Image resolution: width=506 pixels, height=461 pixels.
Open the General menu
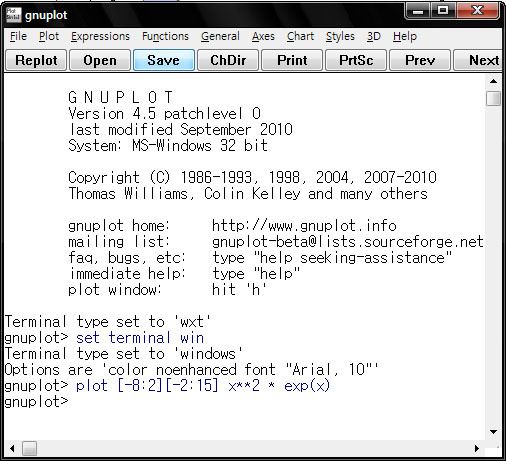[220, 36]
